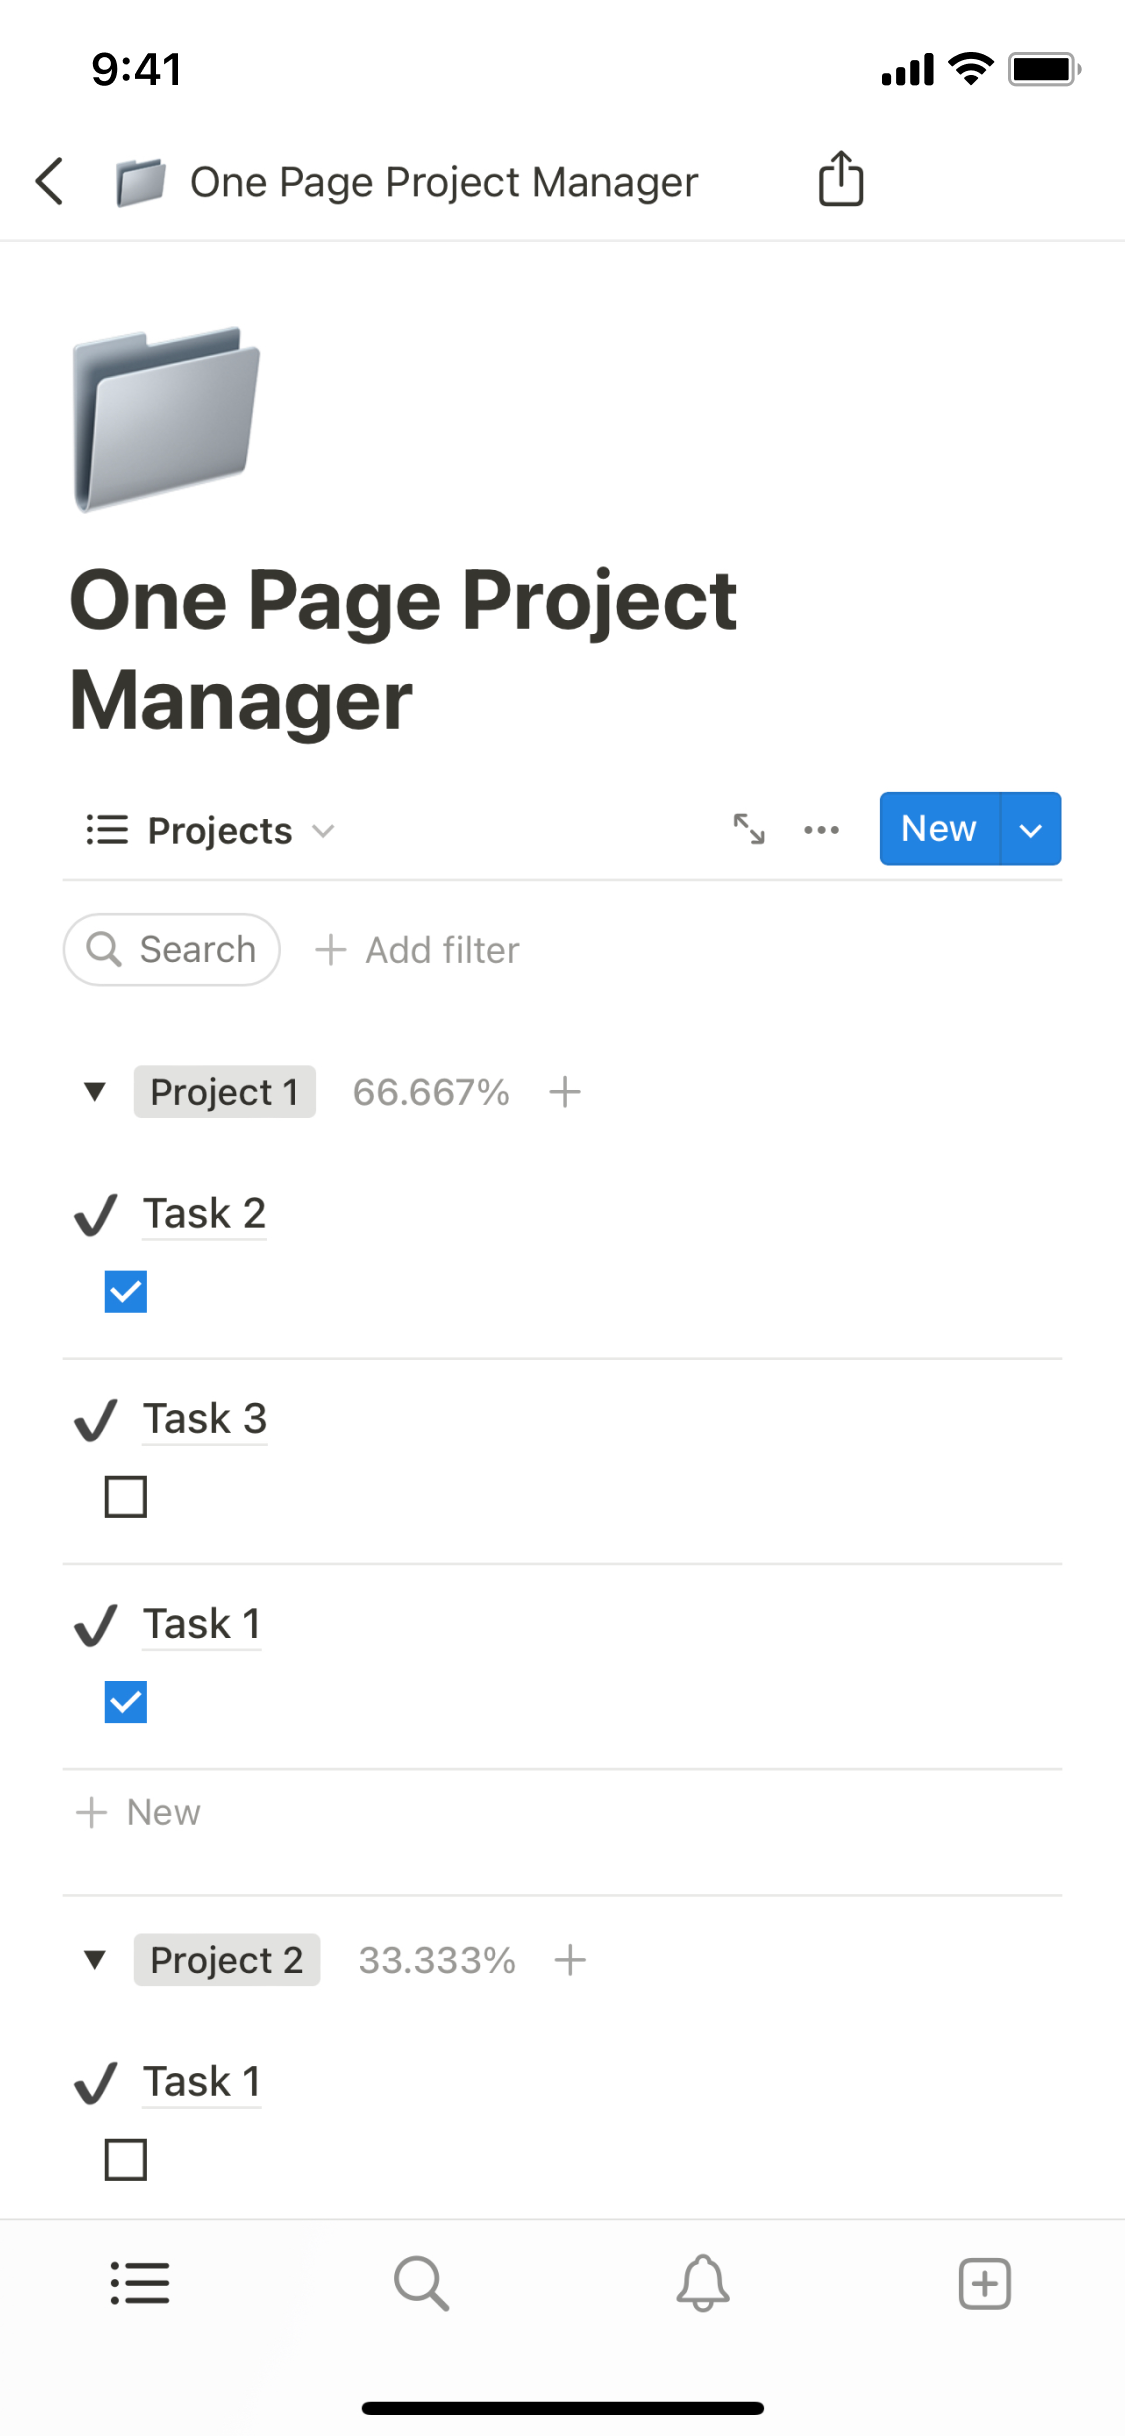Tap the Search field in database
1125x2436 pixels.
(x=172, y=949)
